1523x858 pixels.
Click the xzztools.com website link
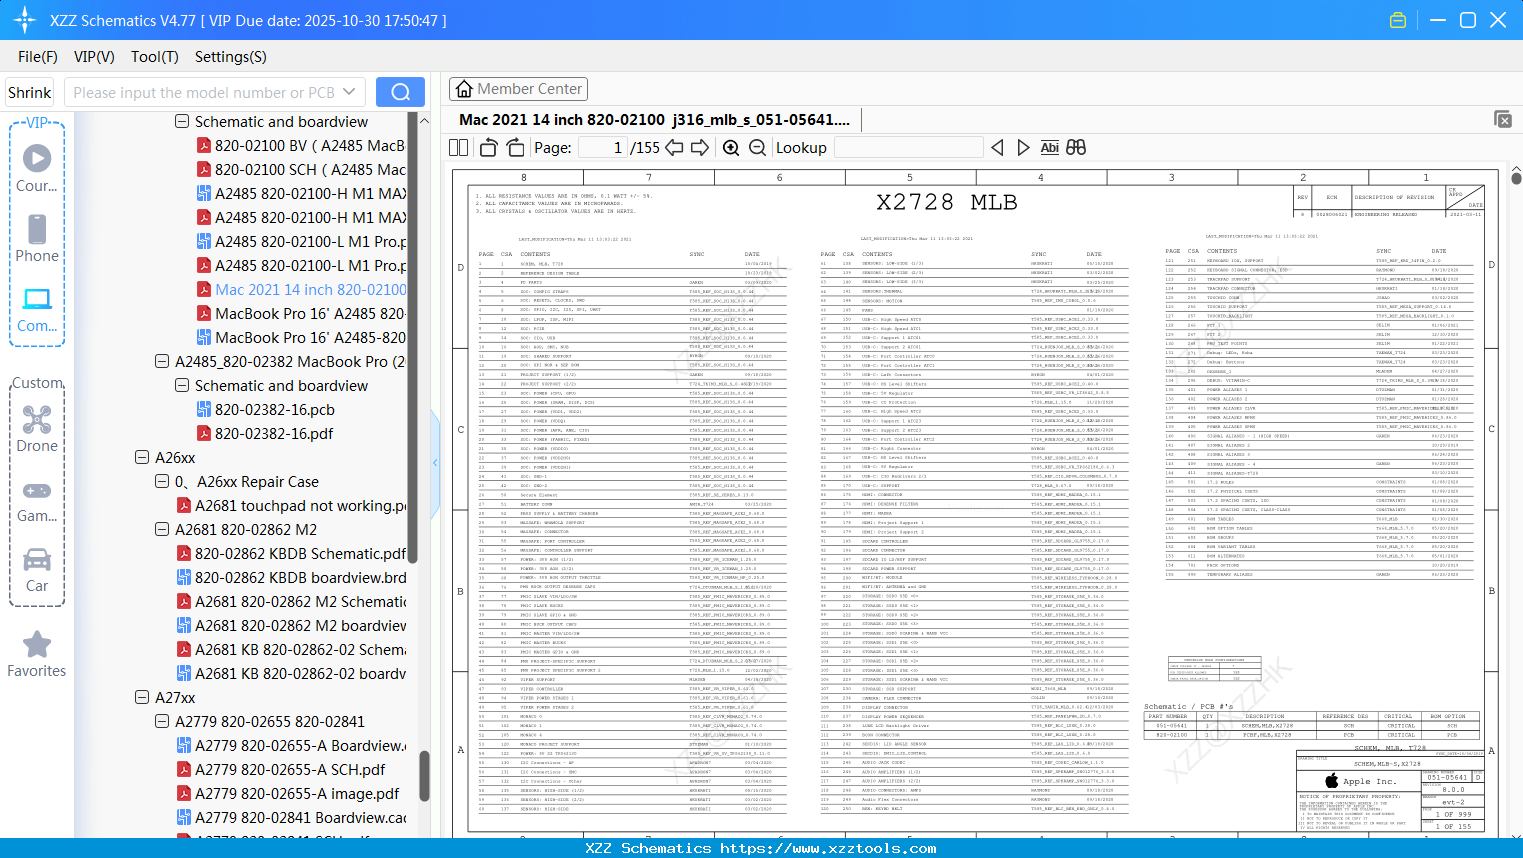pyautogui.click(x=828, y=848)
